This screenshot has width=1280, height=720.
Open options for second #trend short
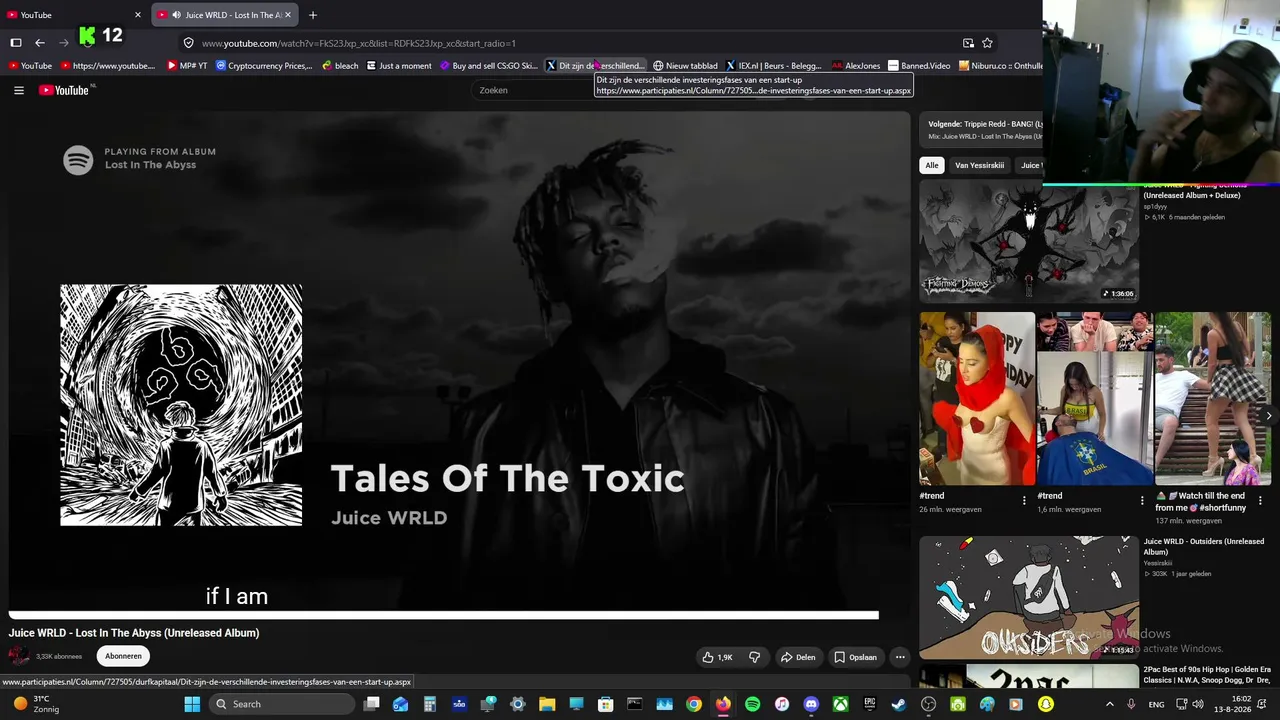[x=1142, y=500]
